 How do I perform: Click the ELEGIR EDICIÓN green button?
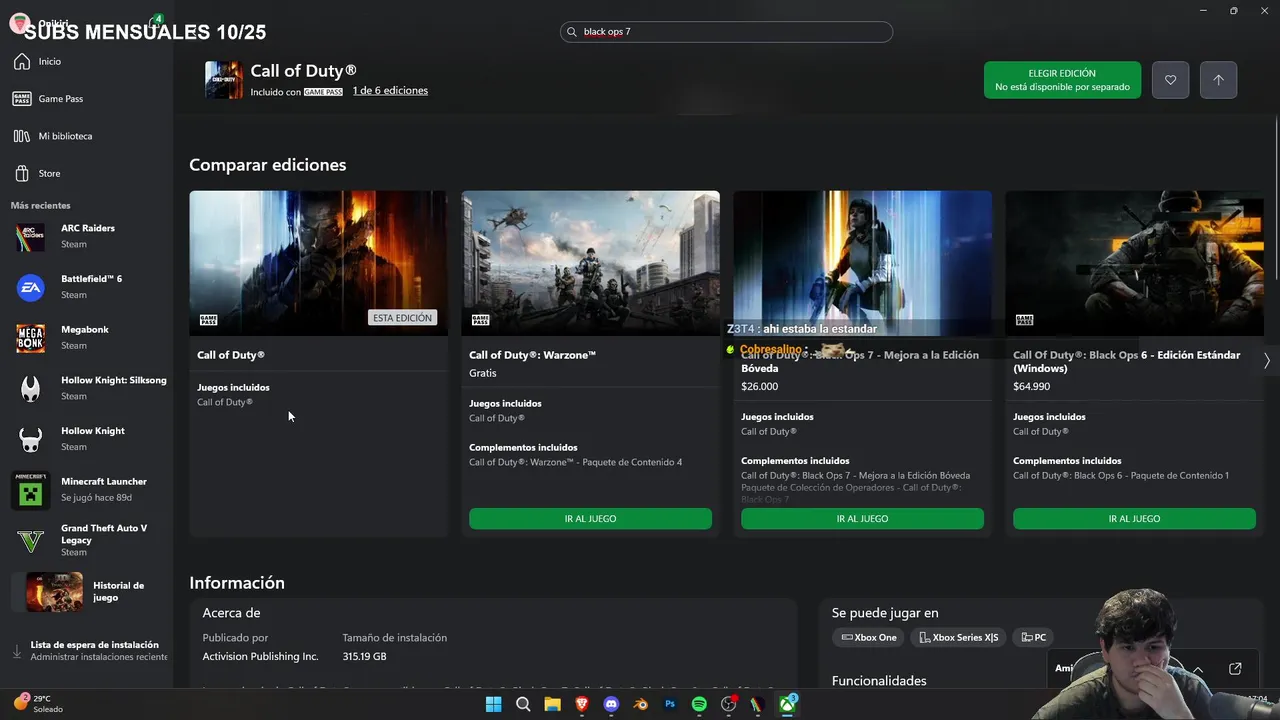(1062, 80)
